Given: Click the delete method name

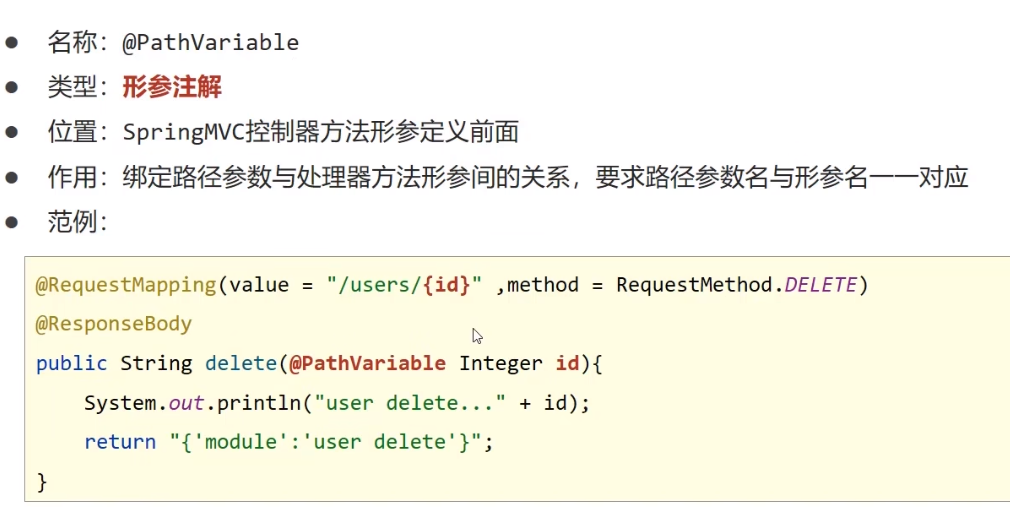Looking at the screenshot, I should [241, 363].
